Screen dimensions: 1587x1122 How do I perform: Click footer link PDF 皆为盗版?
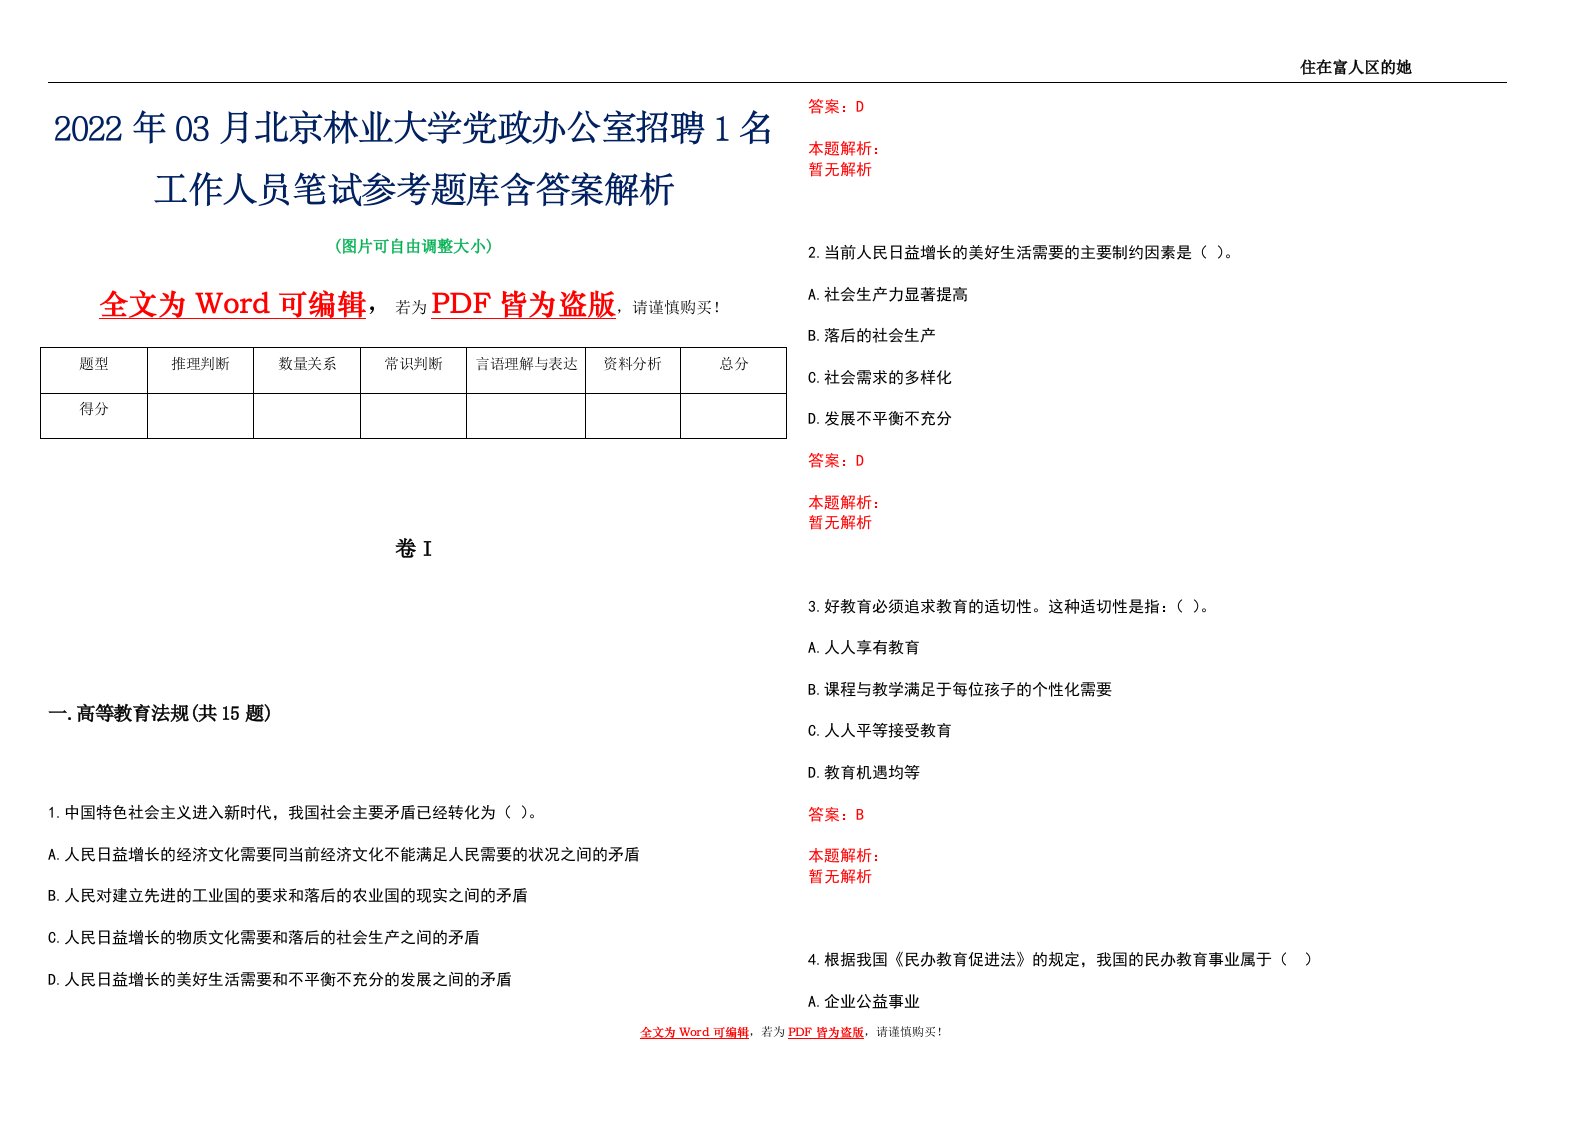826,1033
